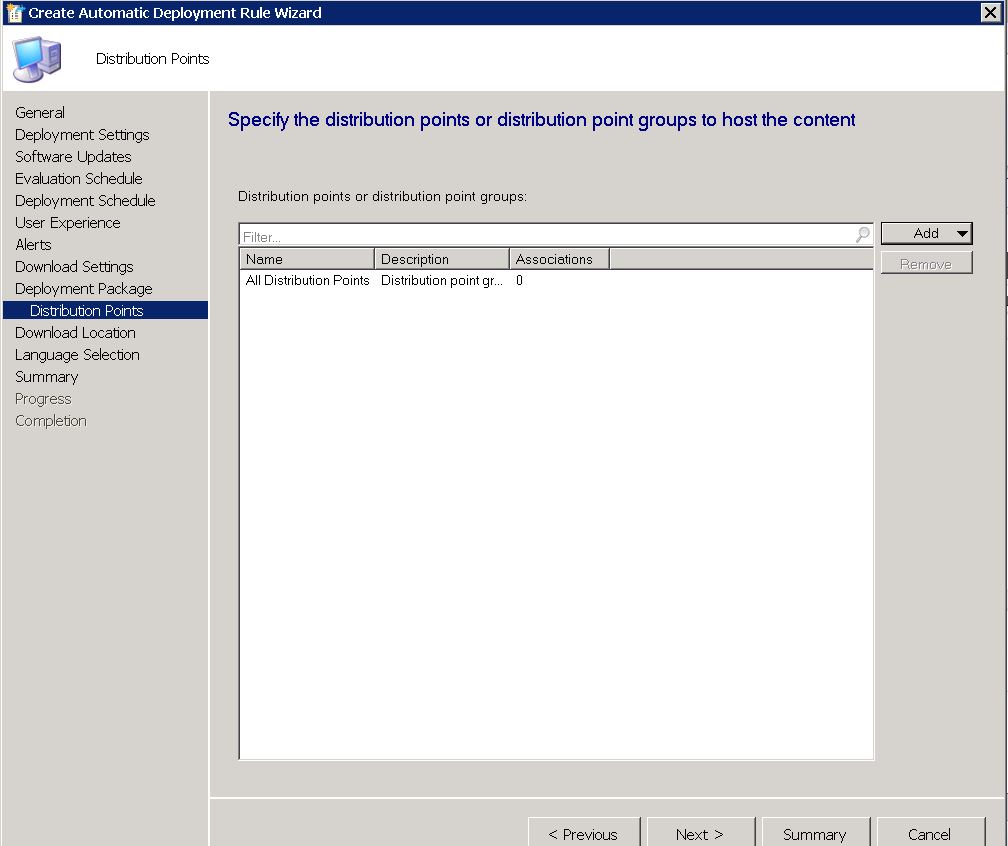The width and height of the screenshot is (1008, 846).
Task: Click the Previous button
Action: [x=584, y=833]
